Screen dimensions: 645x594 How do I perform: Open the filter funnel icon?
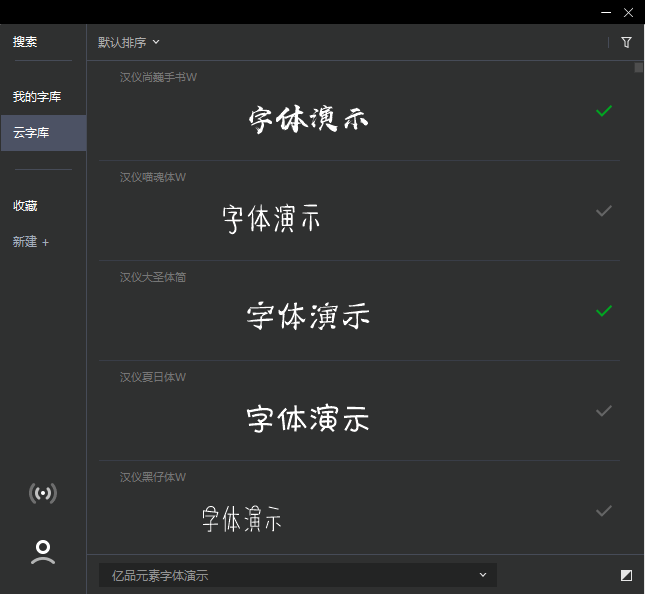[x=626, y=42]
